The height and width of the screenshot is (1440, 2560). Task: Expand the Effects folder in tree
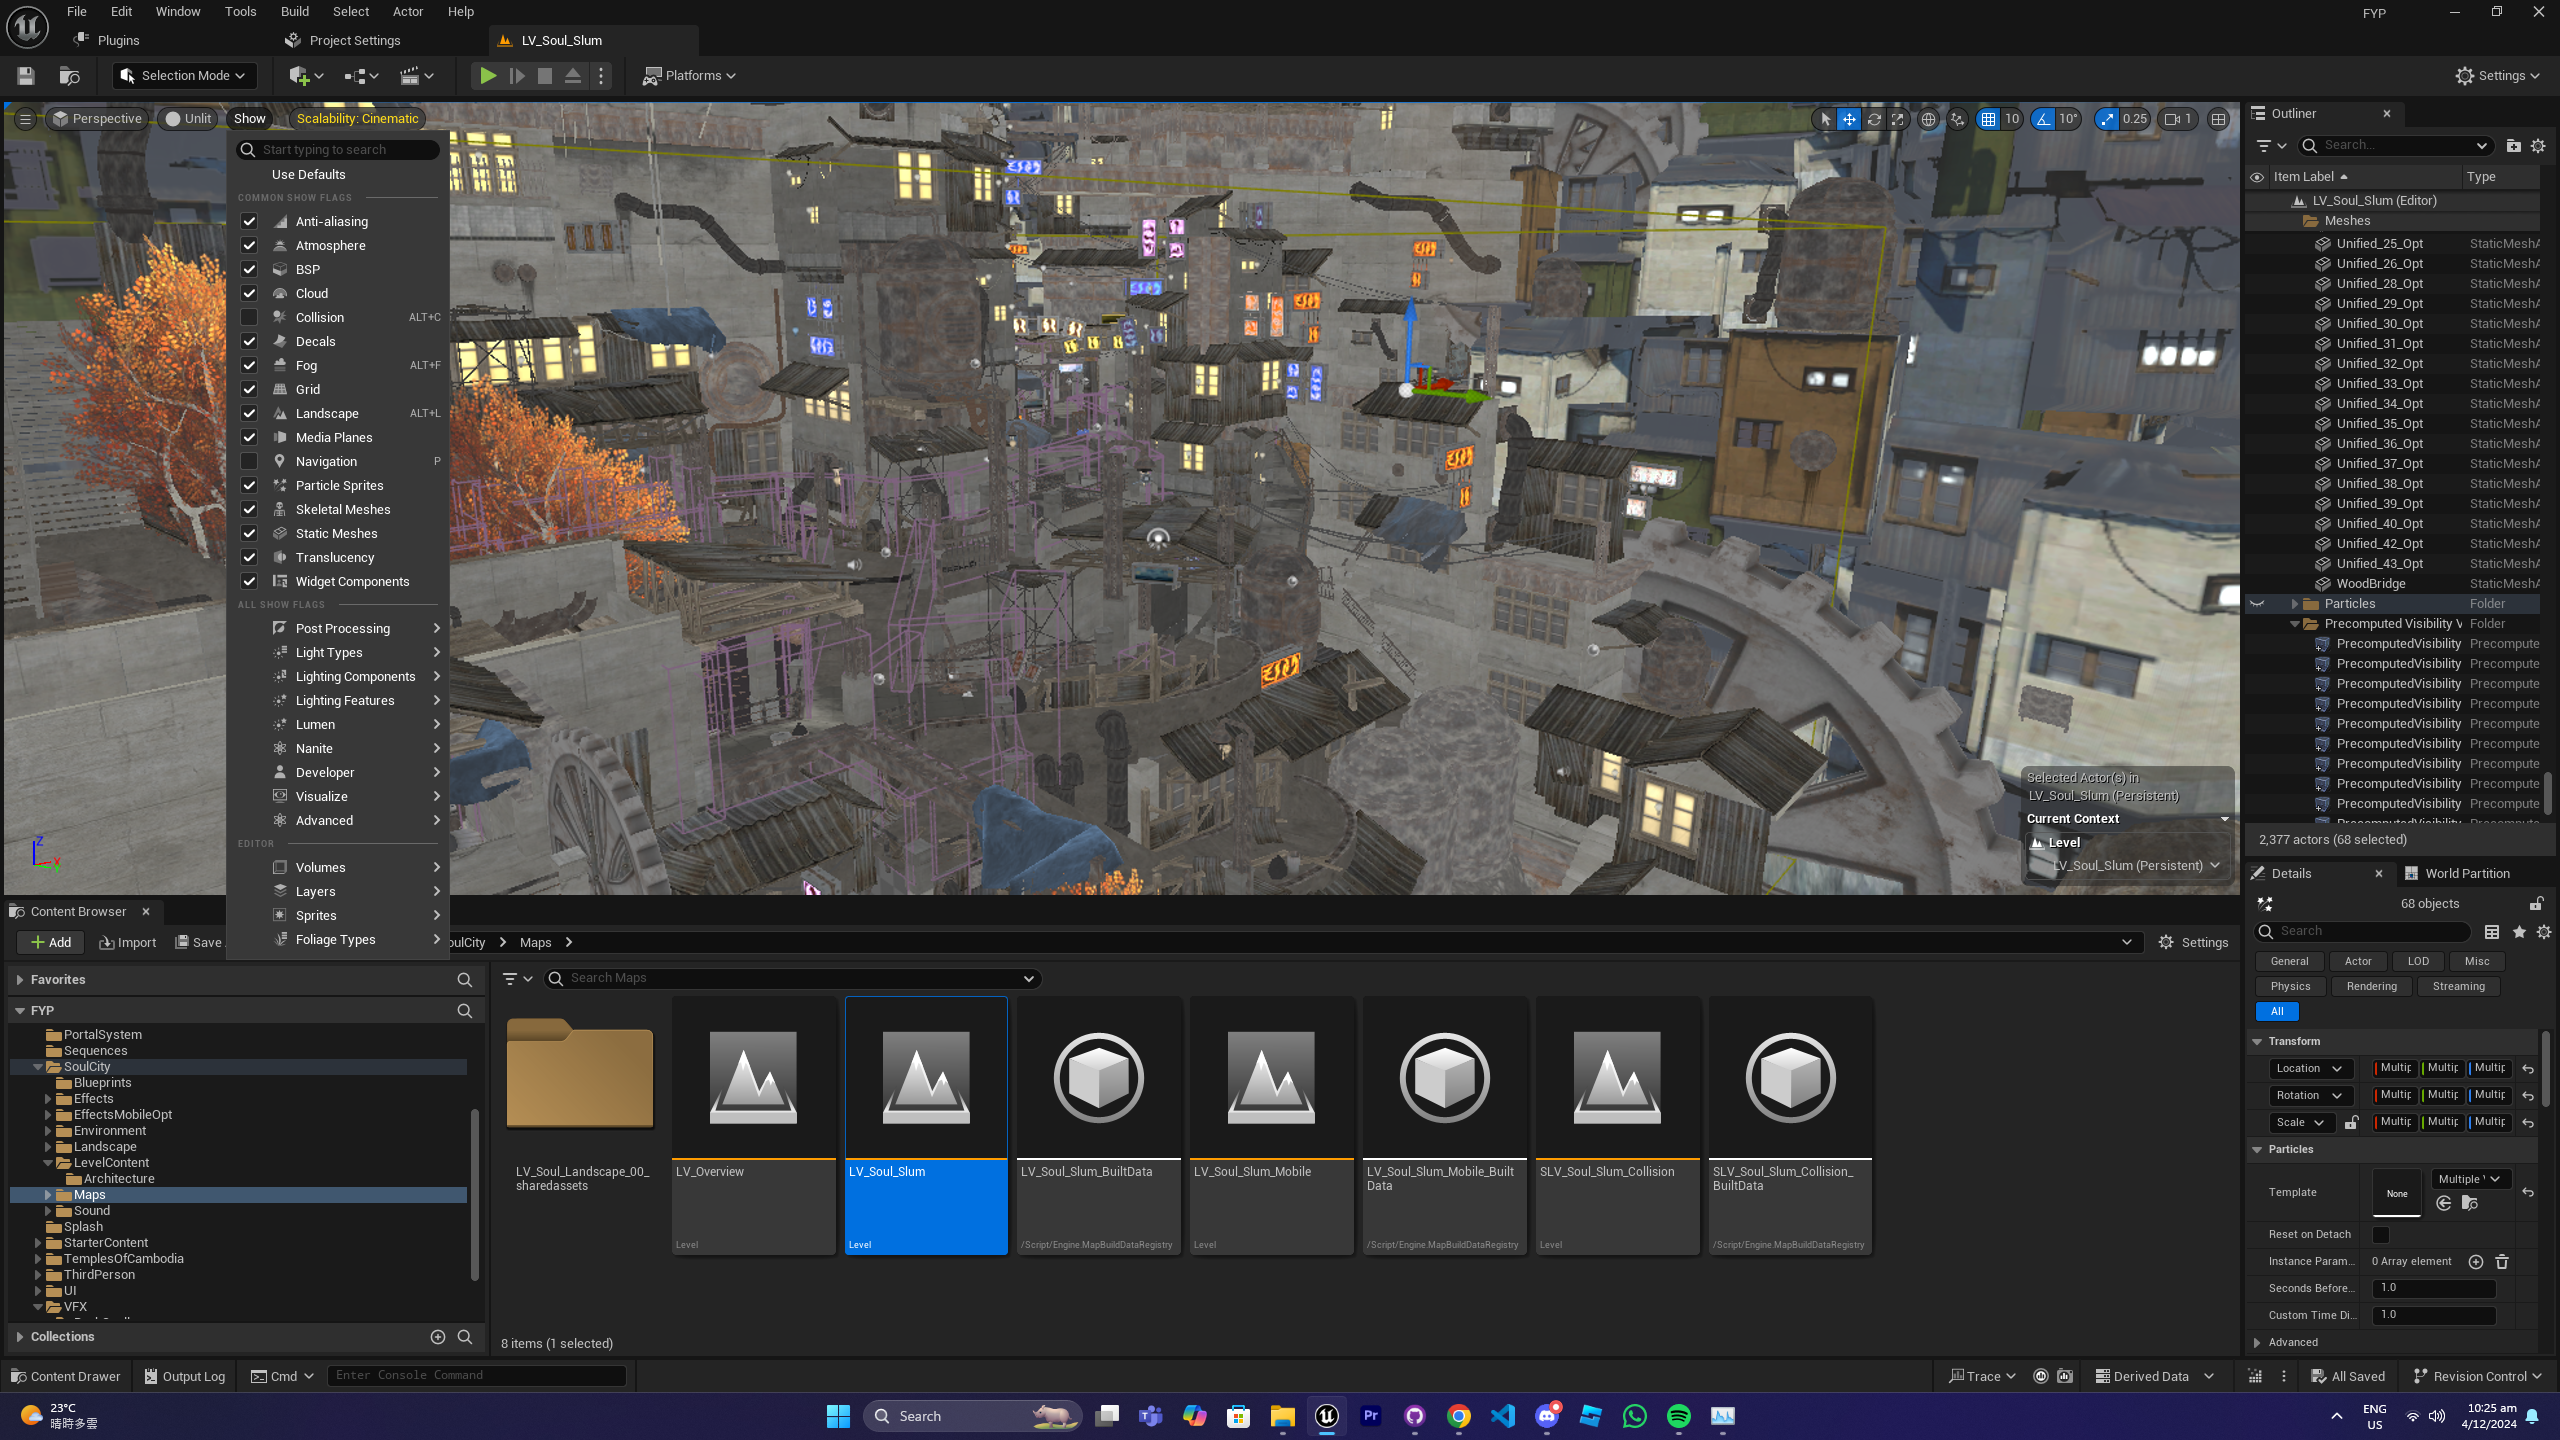(48, 1098)
